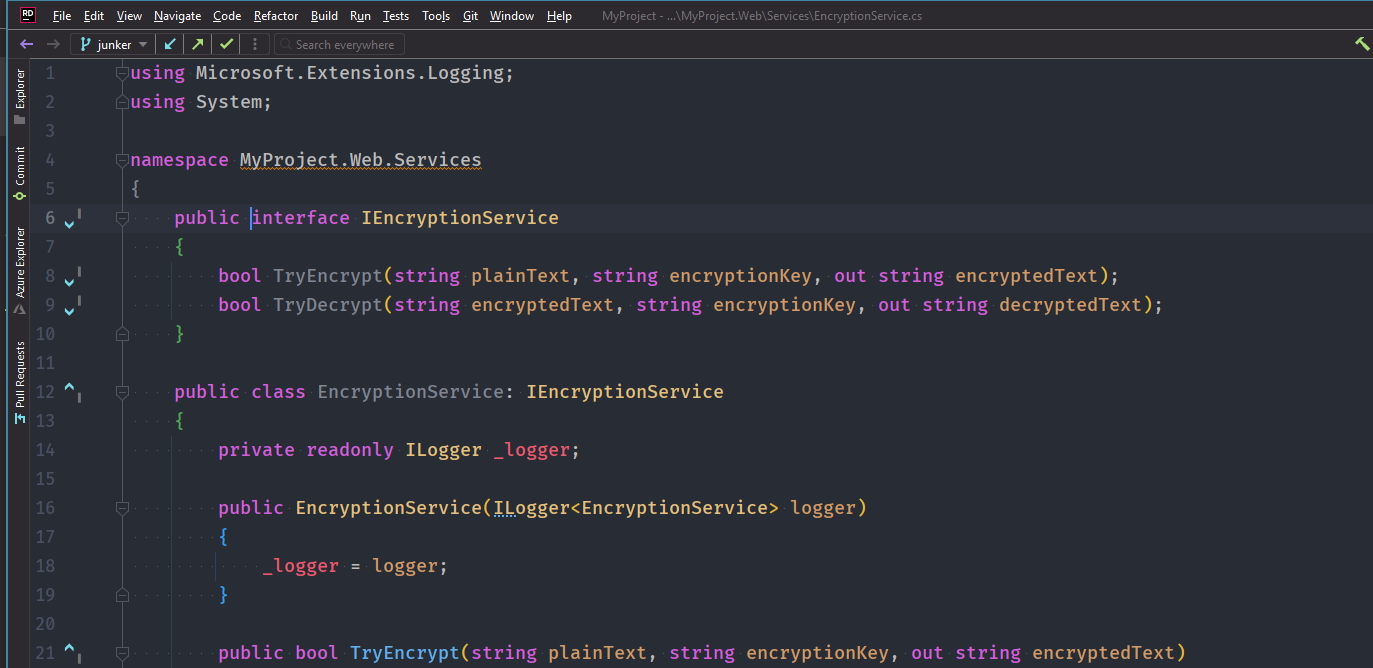Click the System using directive on line 2
Image resolution: width=1373 pixels, height=668 pixels.
[x=228, y=102]
